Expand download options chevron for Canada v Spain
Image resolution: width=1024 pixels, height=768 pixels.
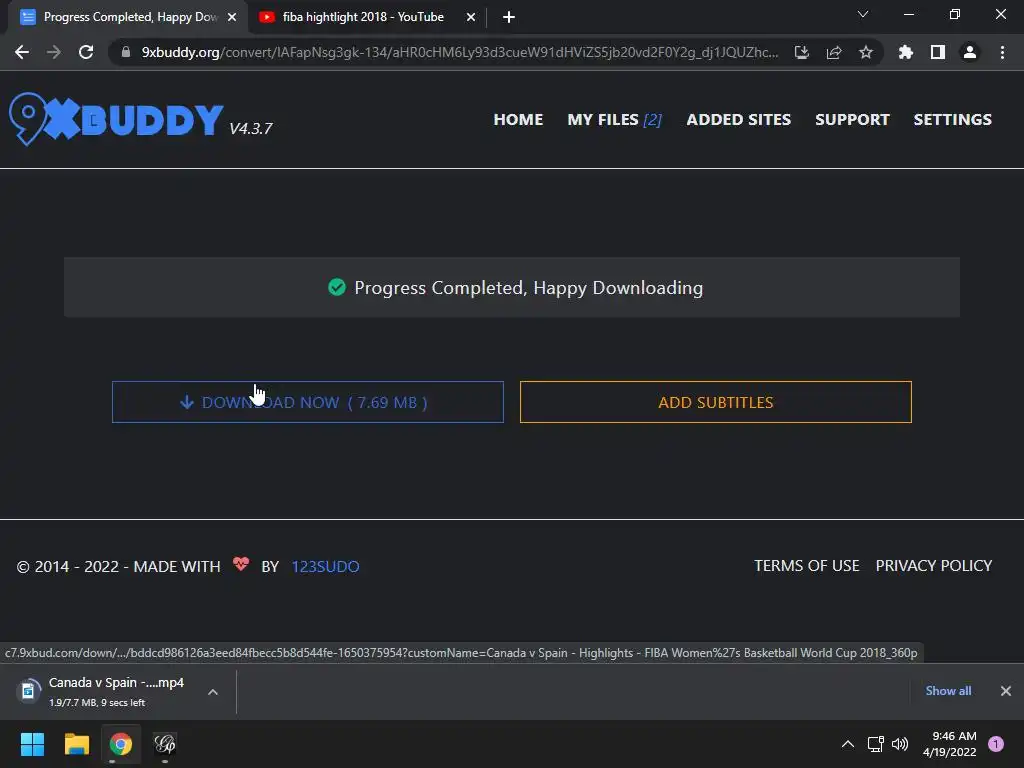[x=213, y=692]
